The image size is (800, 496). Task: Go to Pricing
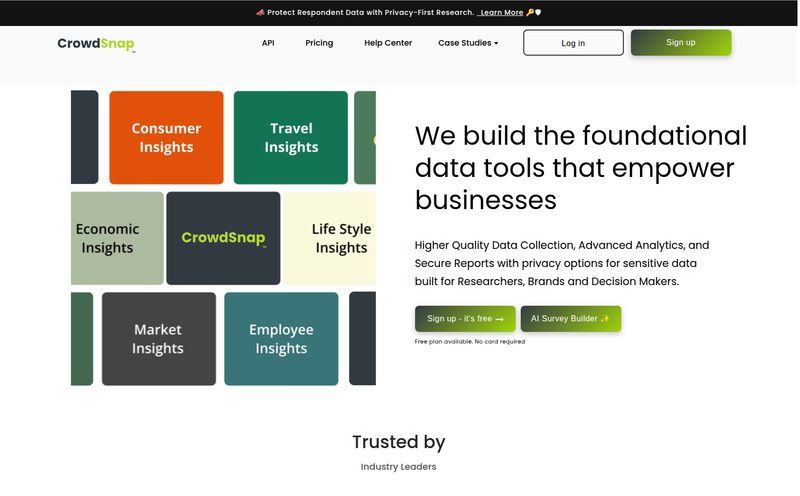tap(319, 43)
